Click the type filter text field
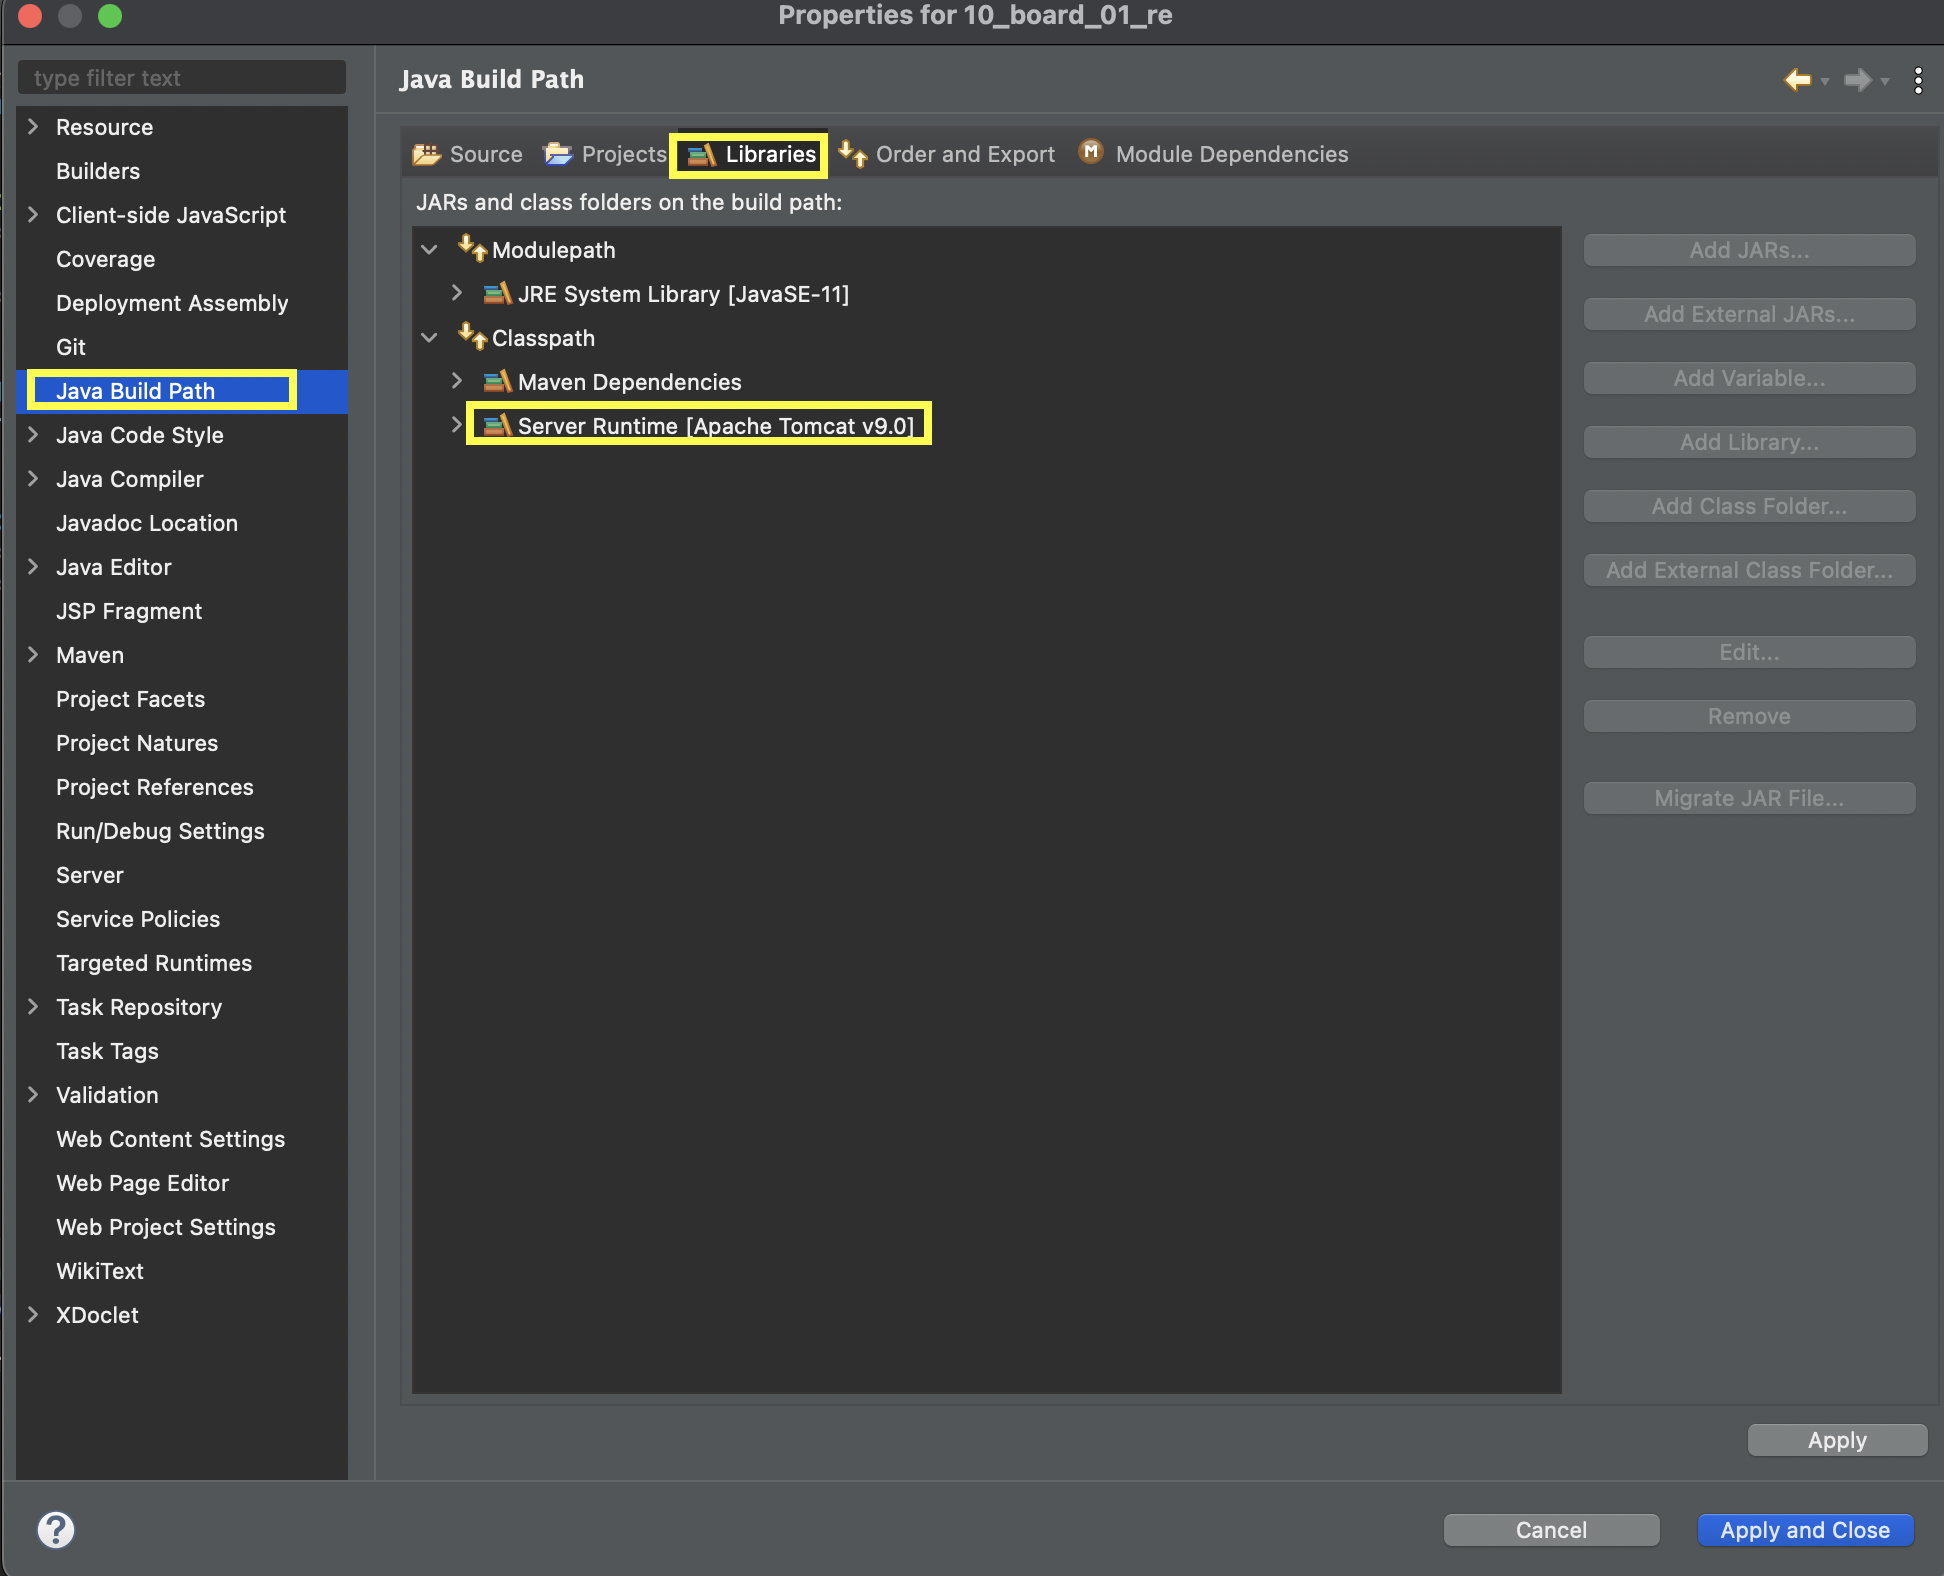The height and width of the screenshot is (1576, 1944). (x=182, y=78)
